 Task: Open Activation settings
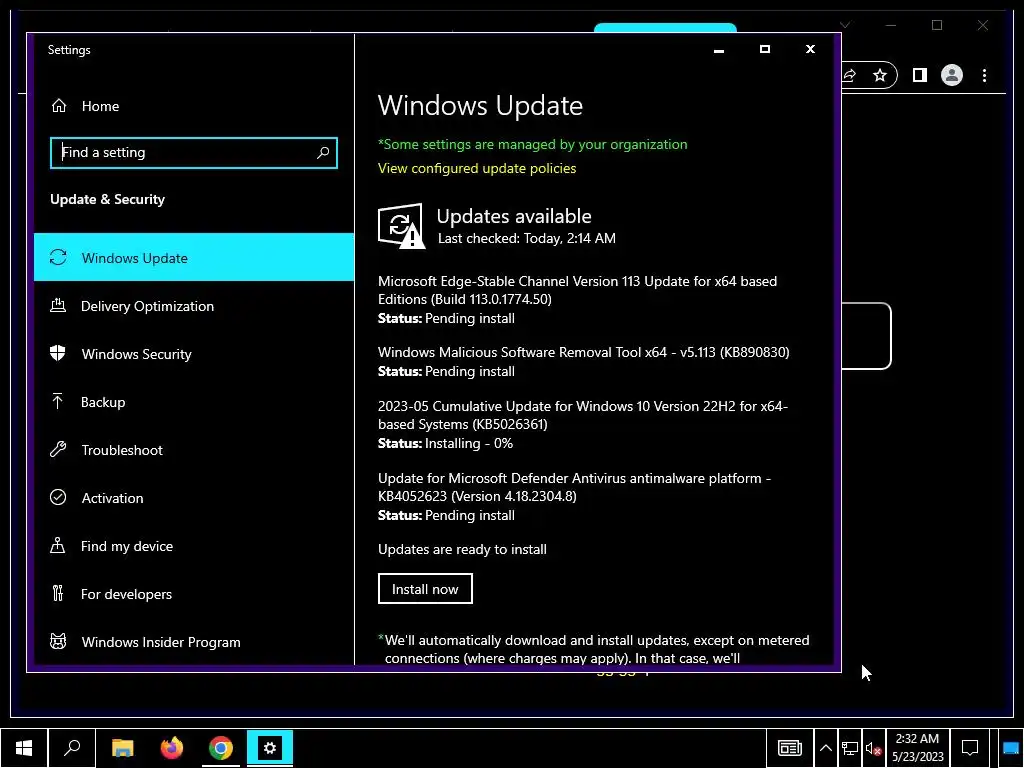pos(194,498)
